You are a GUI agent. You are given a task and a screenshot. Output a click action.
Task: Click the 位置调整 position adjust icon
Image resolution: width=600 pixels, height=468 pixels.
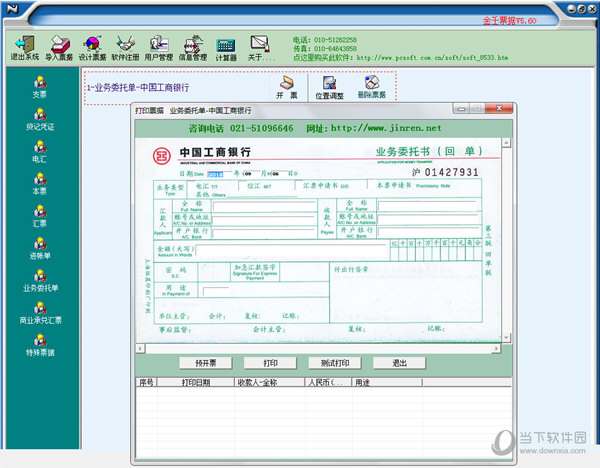329,88
